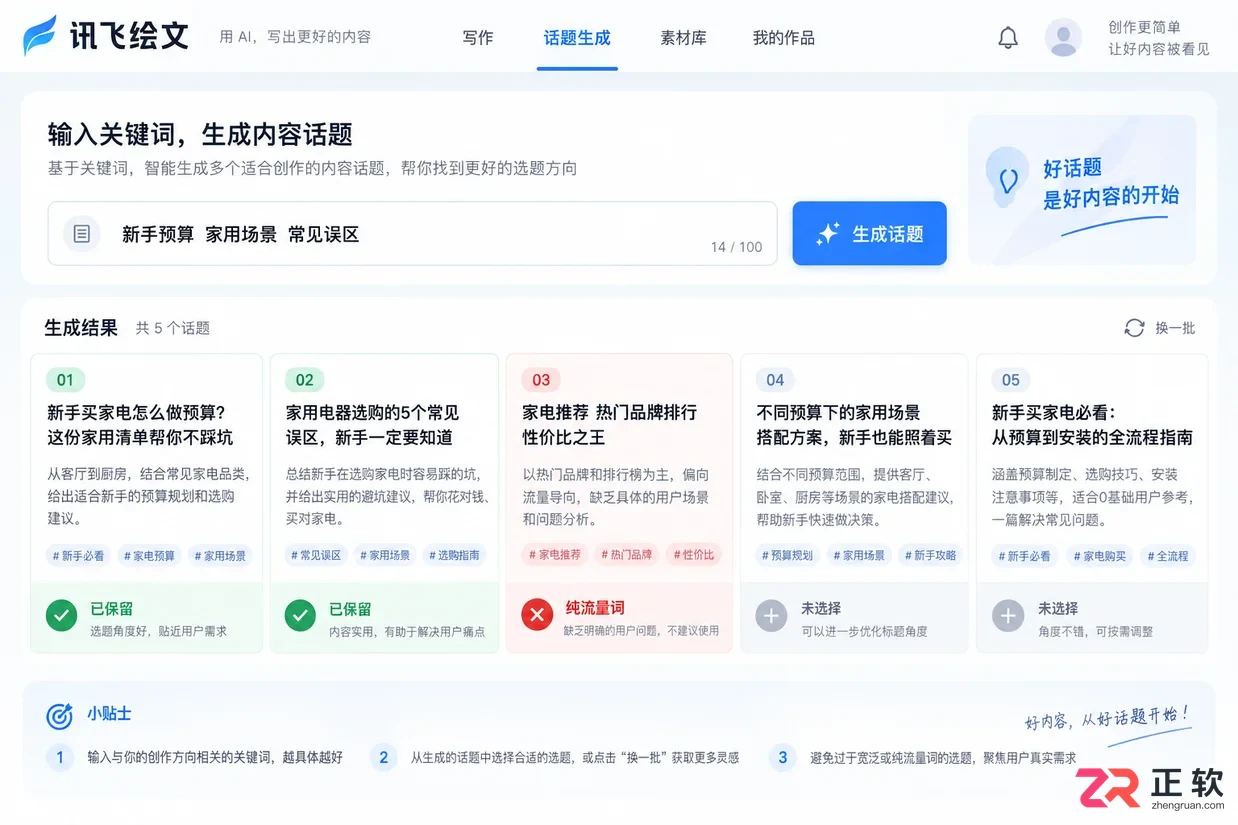Click tip number 1 circle
Image resolution: width=1238 pixels, height=825 pixels.
[60, 757]
